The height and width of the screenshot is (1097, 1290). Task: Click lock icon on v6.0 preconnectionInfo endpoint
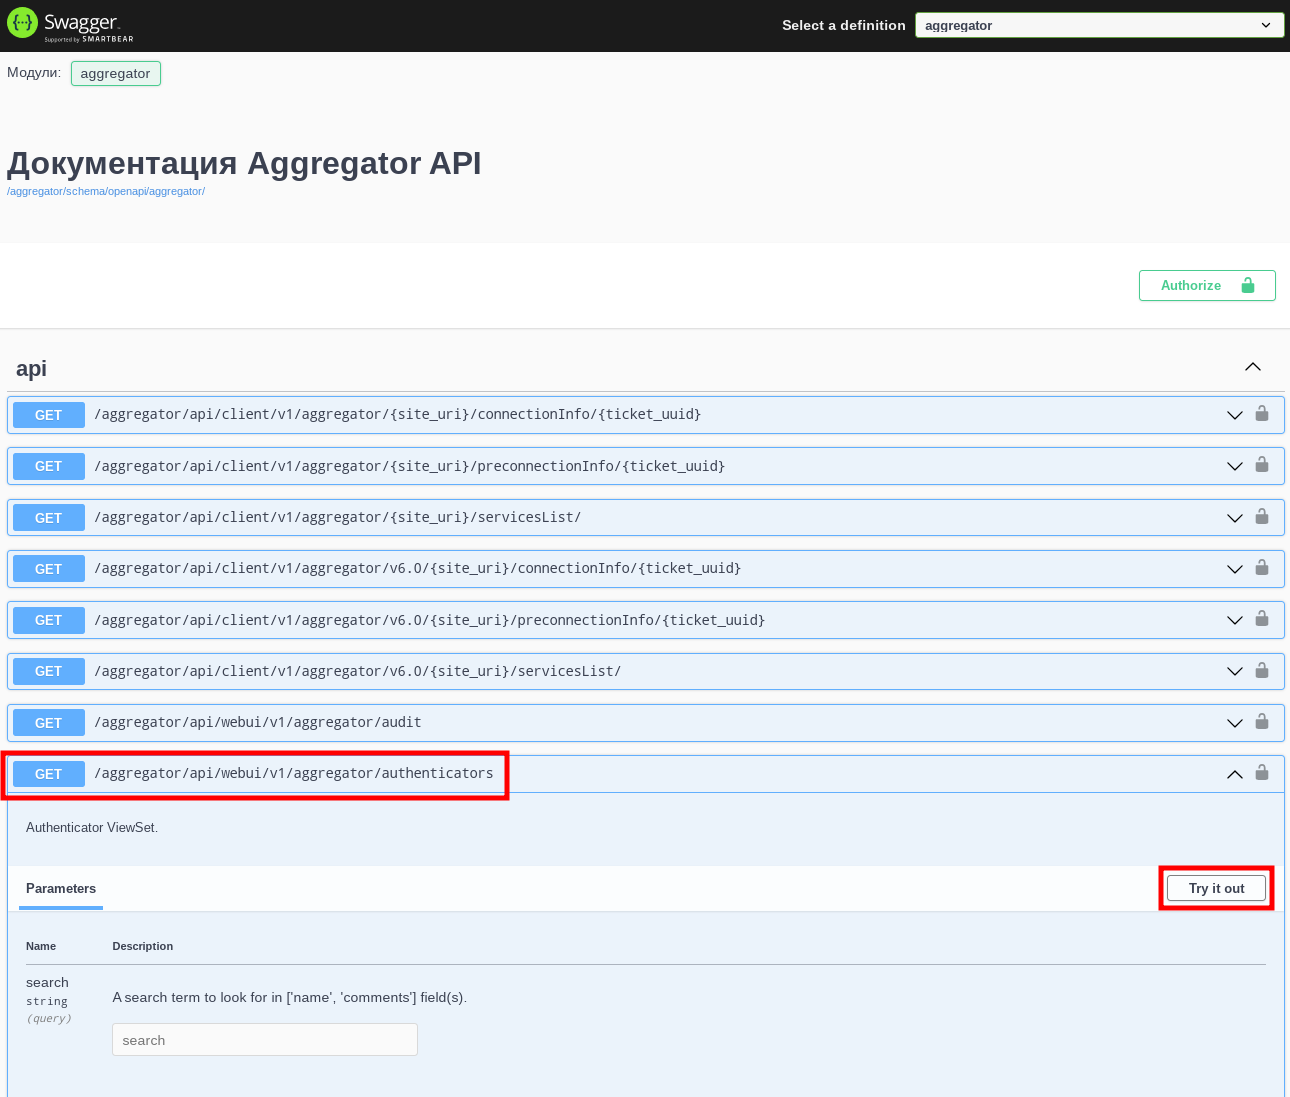1262,618
